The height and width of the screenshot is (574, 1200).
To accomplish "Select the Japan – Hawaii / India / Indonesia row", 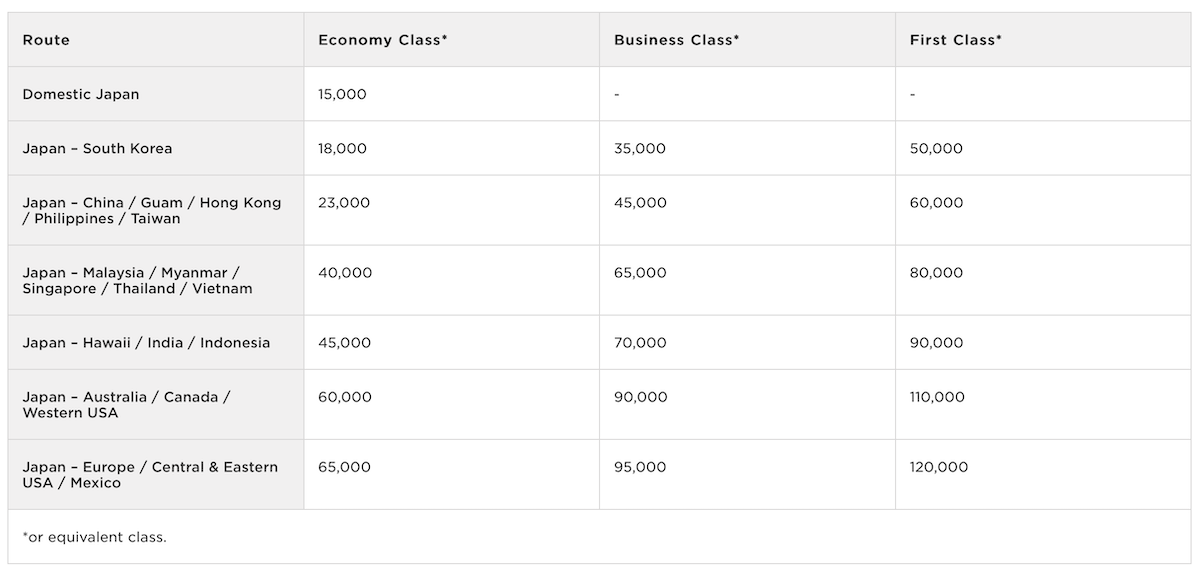I will click(146, 342).
